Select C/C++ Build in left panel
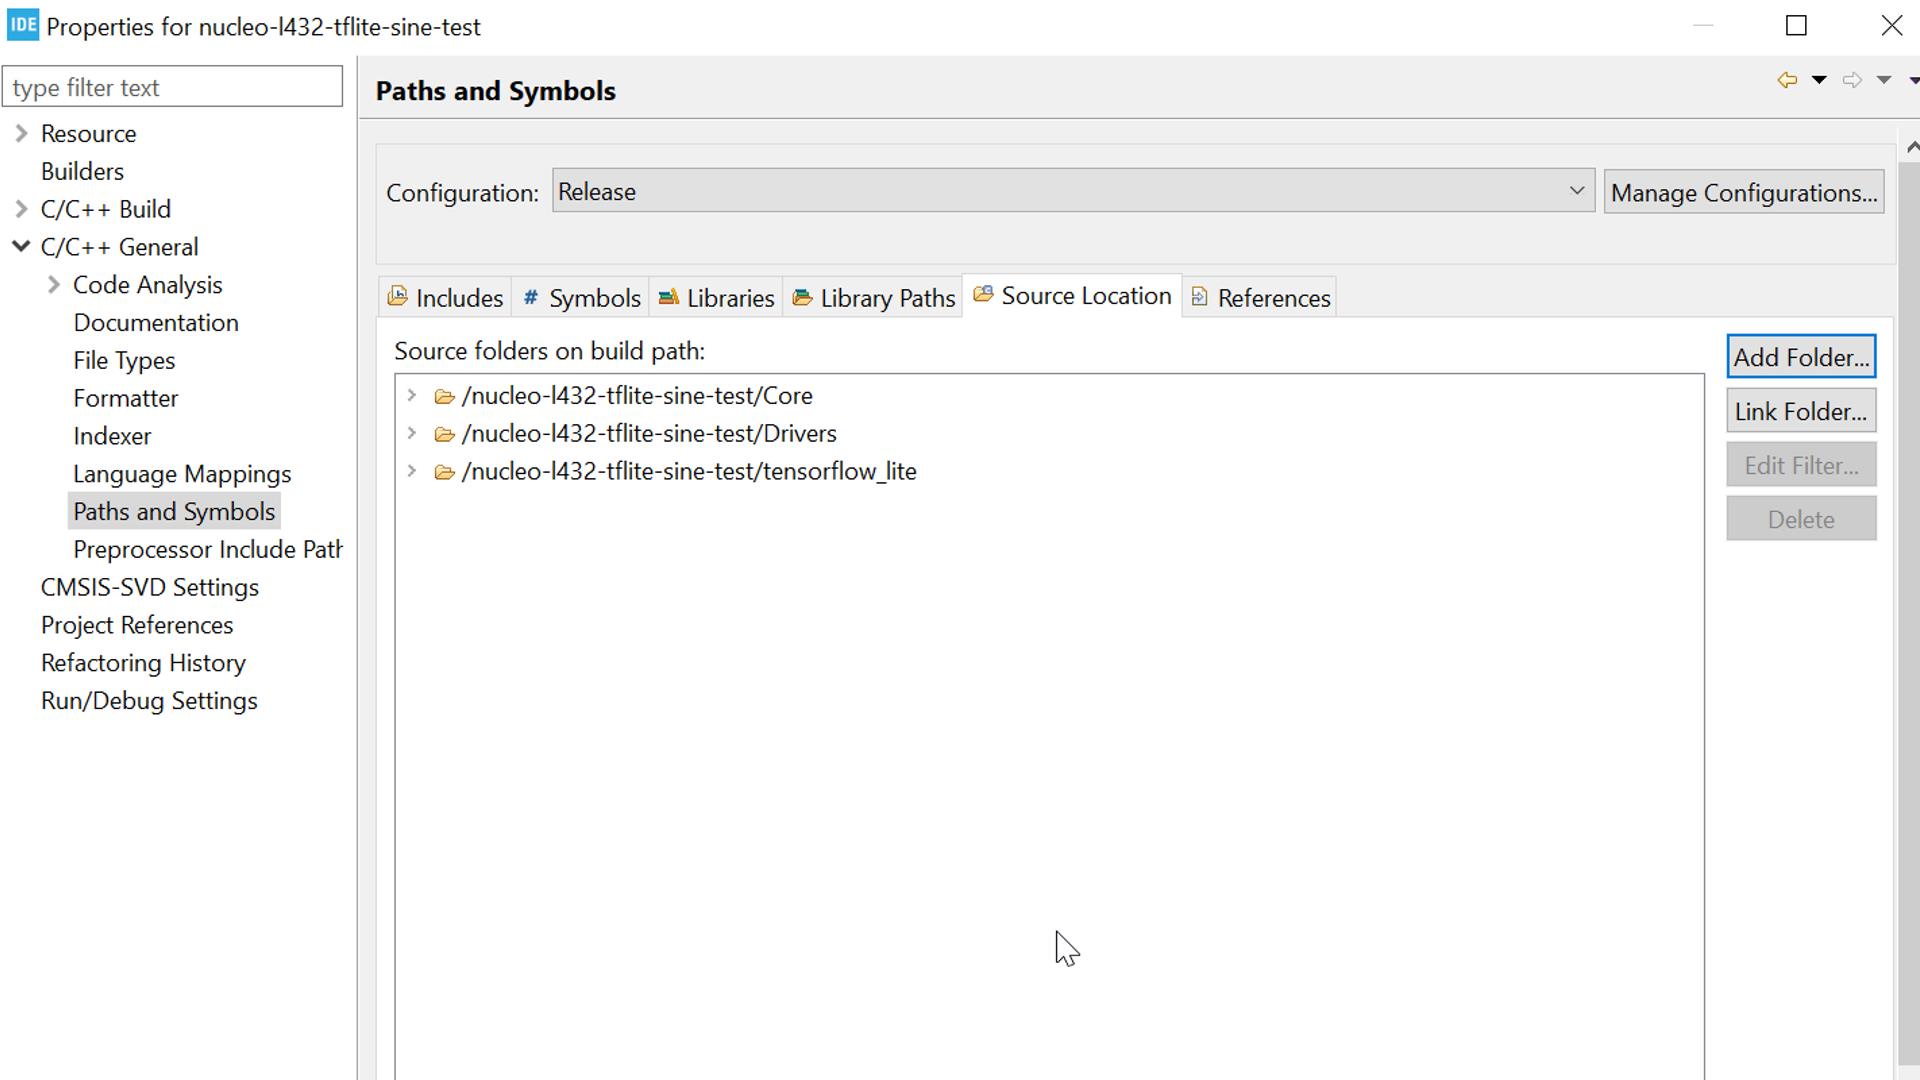The width and height of the screenshot is (1920, 1080). click(x=104, y=208)
